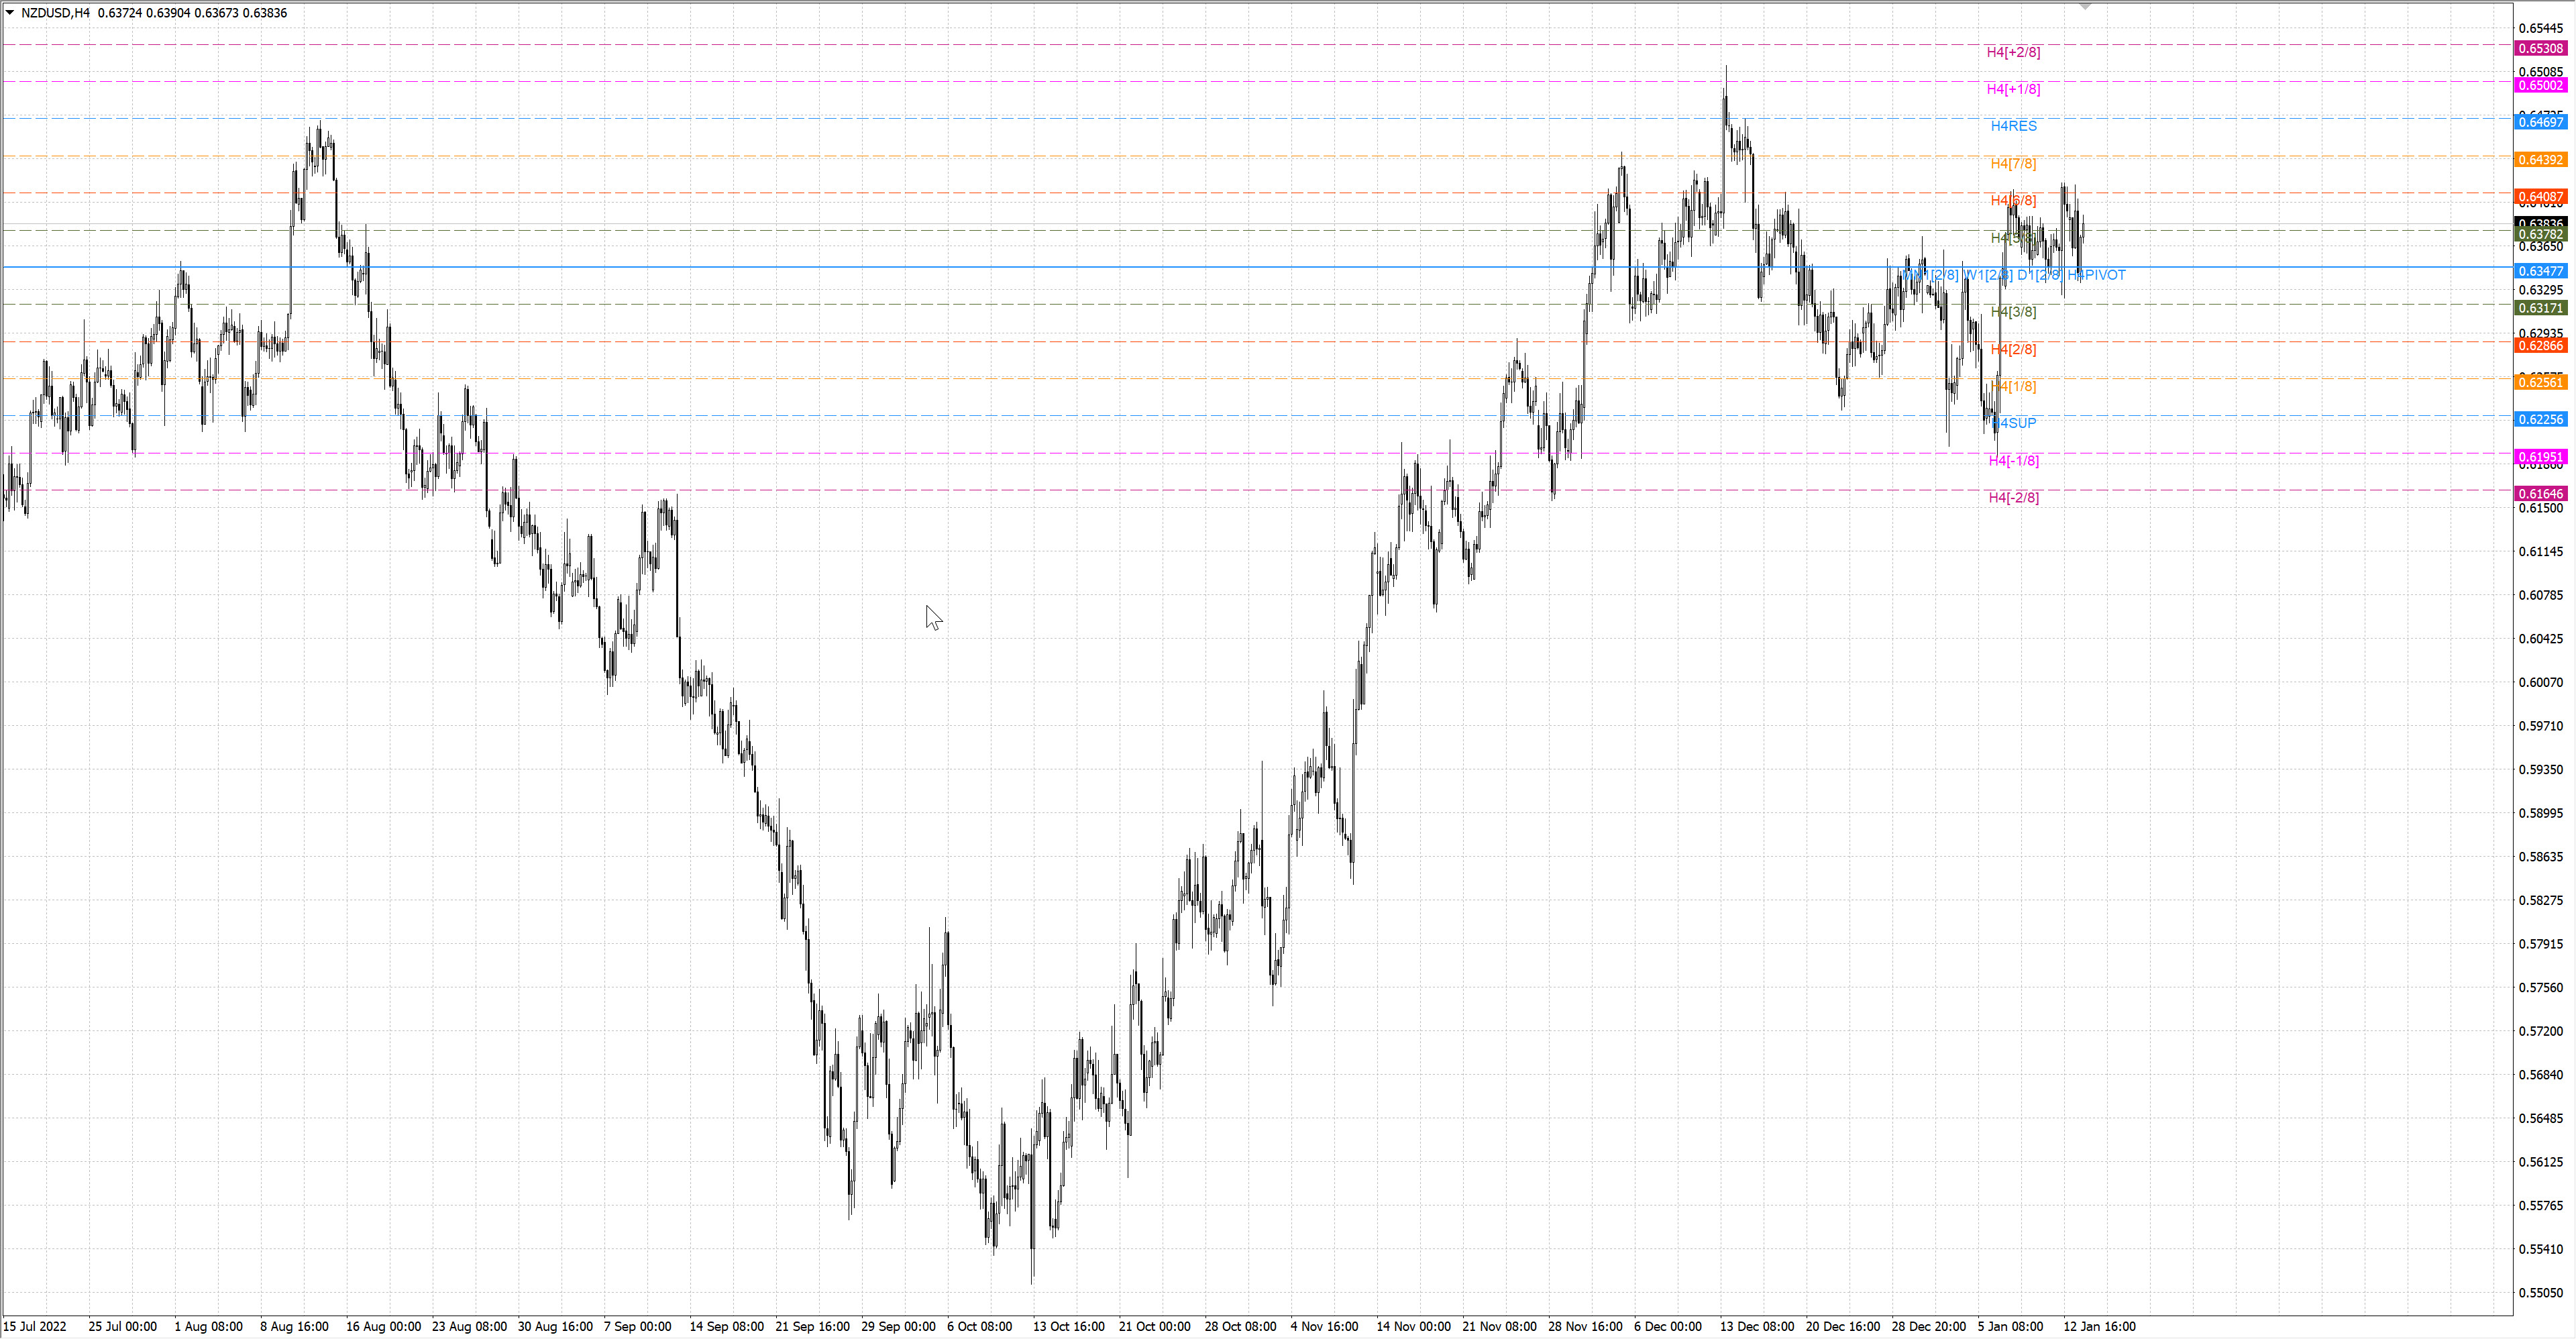The width and height of the screenshot is (2576, 1339).
Task: Select the H4[6/8] level label
Action: pyautogui.click(x=2013, y=200)
